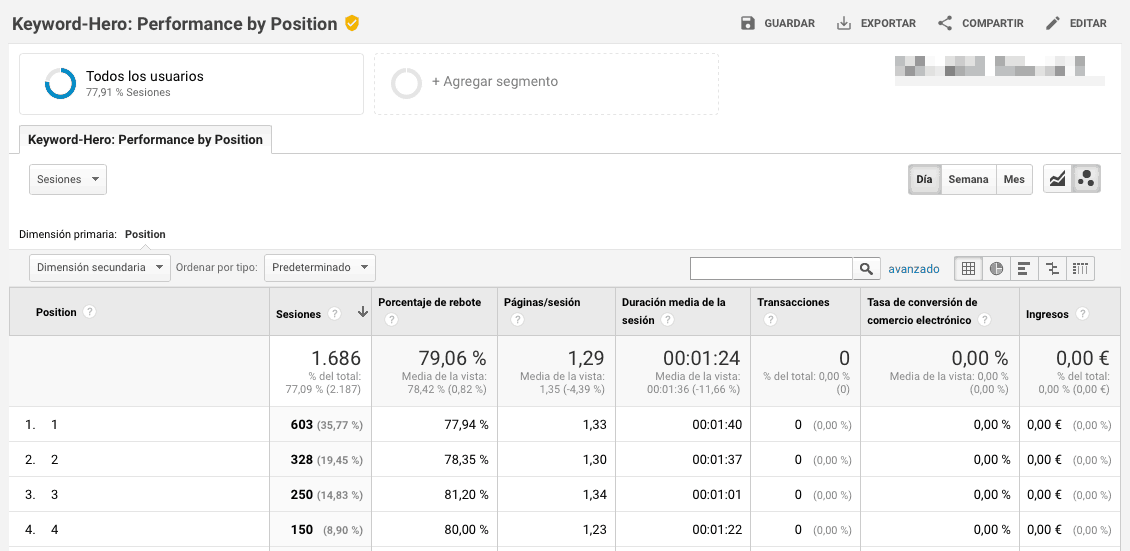Select the comparison view icon
The image size is (1130, 551).
[x=1052, y=268]
